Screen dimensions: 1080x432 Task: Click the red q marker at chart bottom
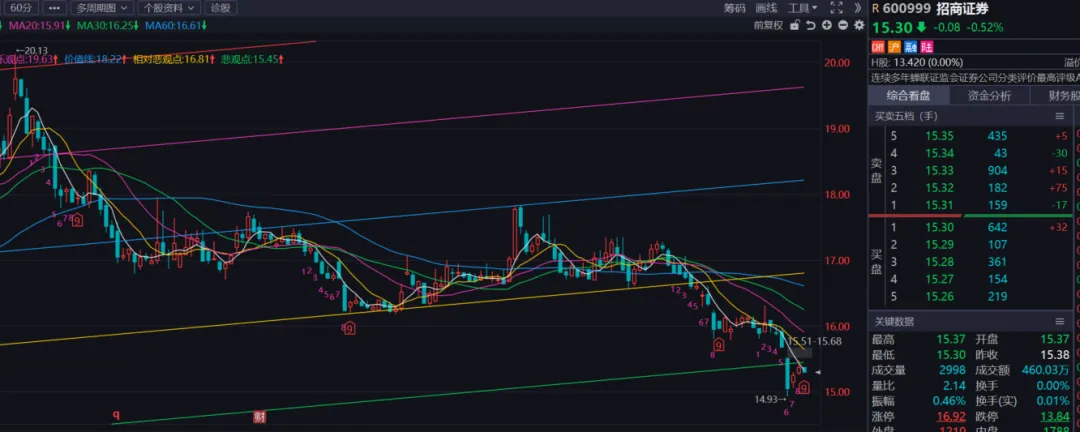(x=116, y=415)
